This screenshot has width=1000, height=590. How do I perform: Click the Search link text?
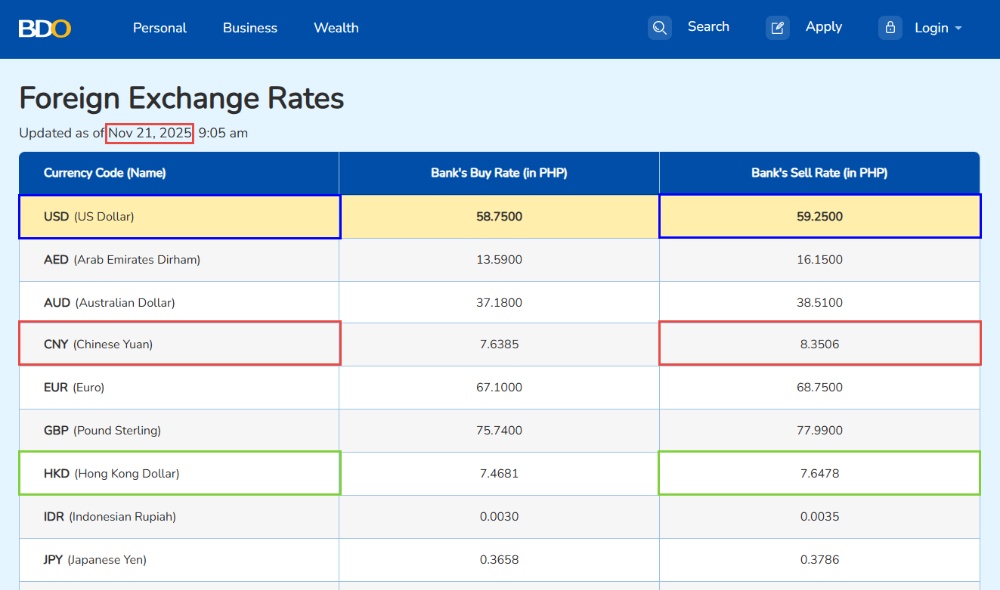(708, 27)
